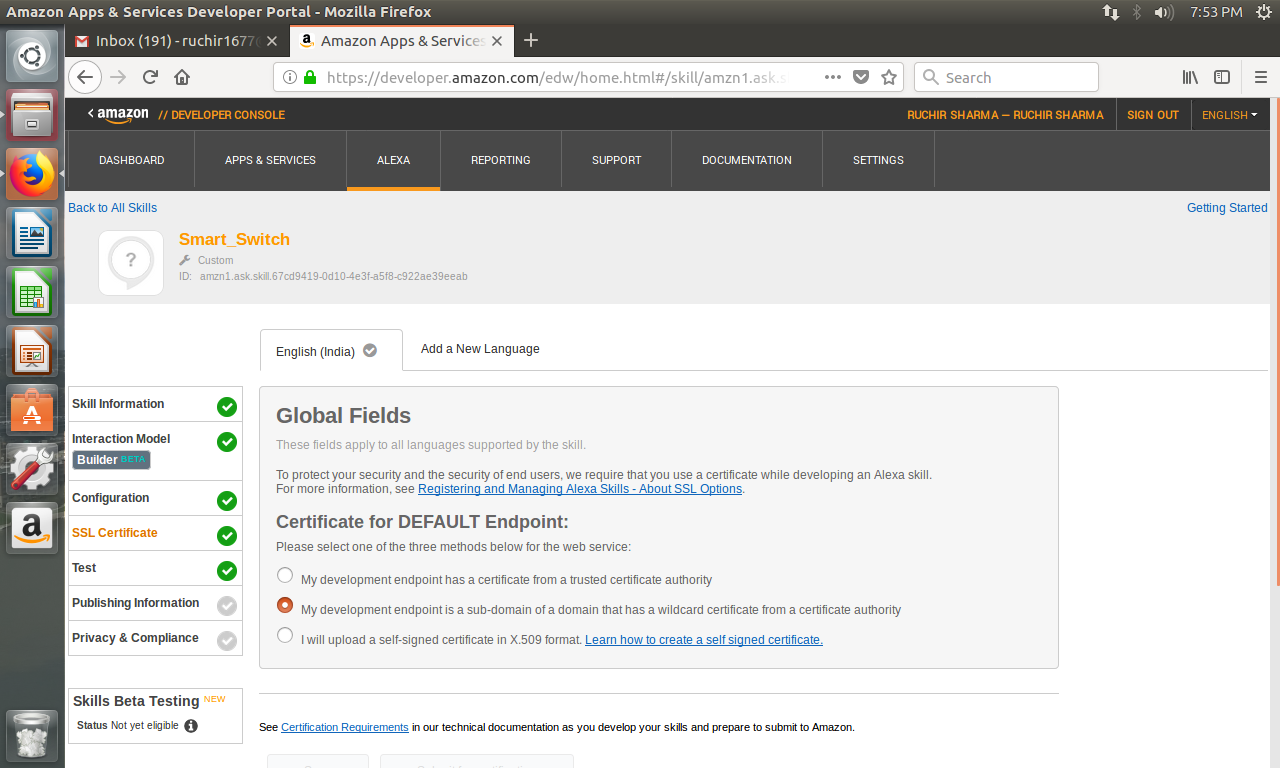Close the Amazon Apps & Services tab
Viewport: 1280px width, 768px height.
click(497, 41)
